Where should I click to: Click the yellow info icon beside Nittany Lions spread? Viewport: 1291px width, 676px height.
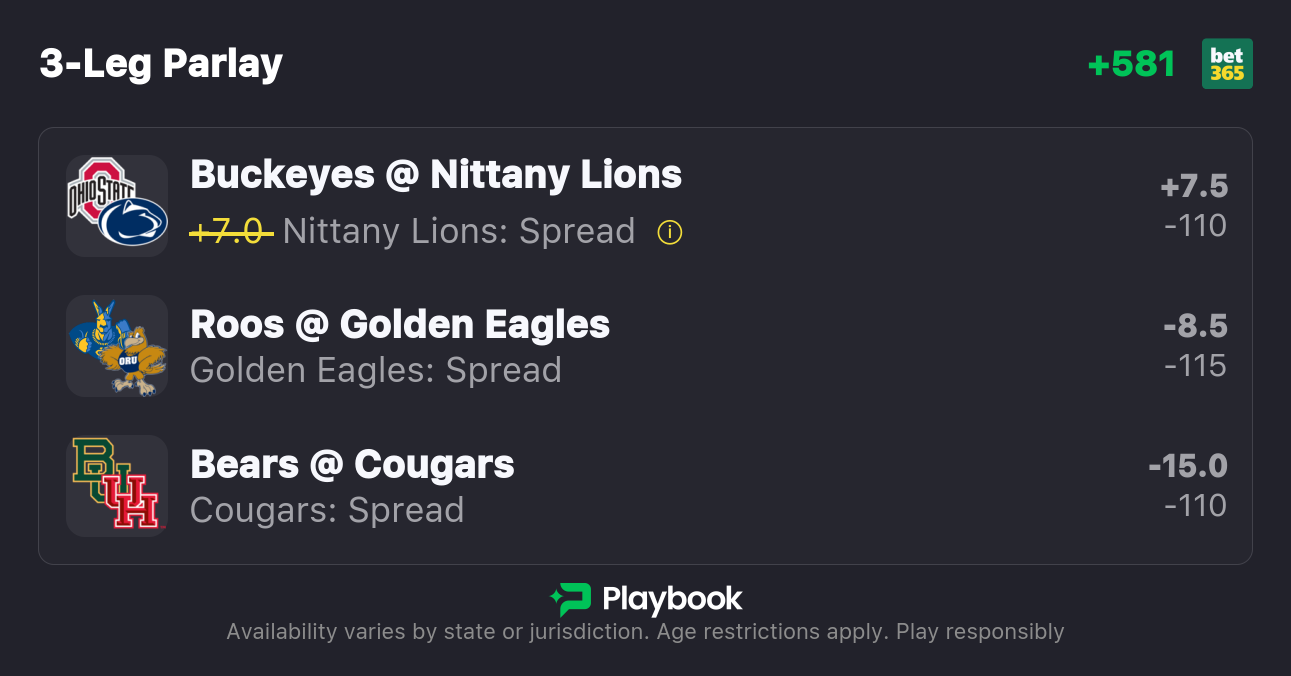(669, 232)
